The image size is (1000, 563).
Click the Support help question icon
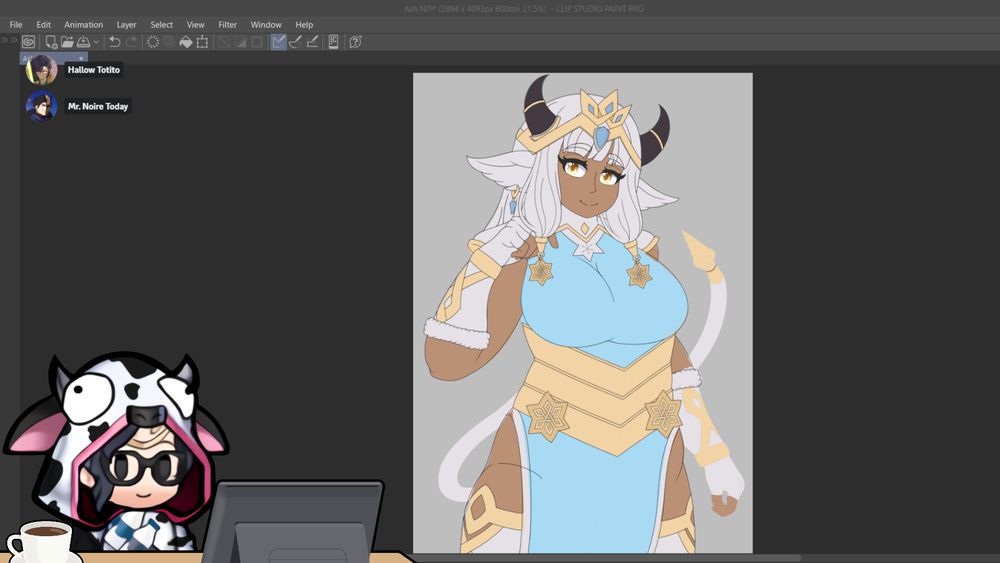pos(356,42)
